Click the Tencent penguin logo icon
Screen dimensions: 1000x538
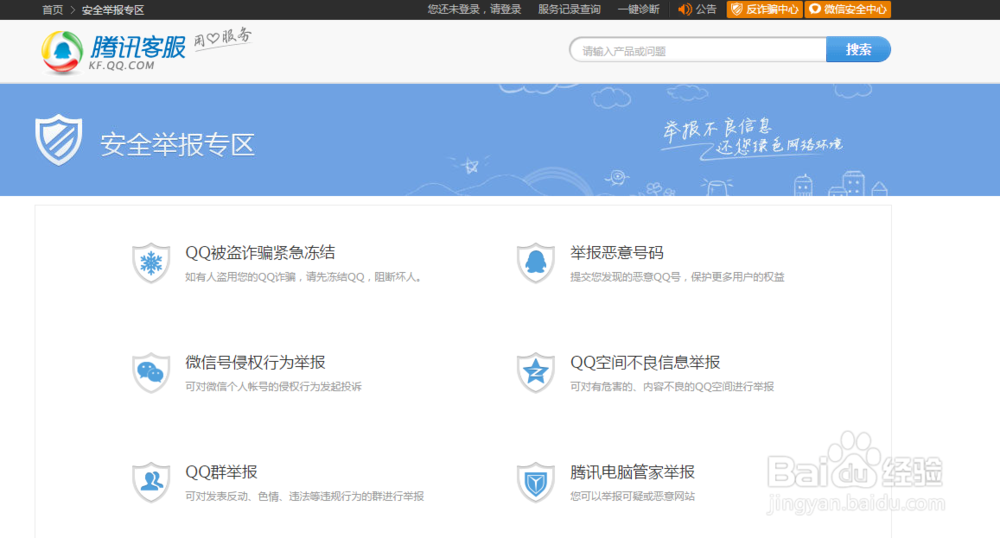62,52
